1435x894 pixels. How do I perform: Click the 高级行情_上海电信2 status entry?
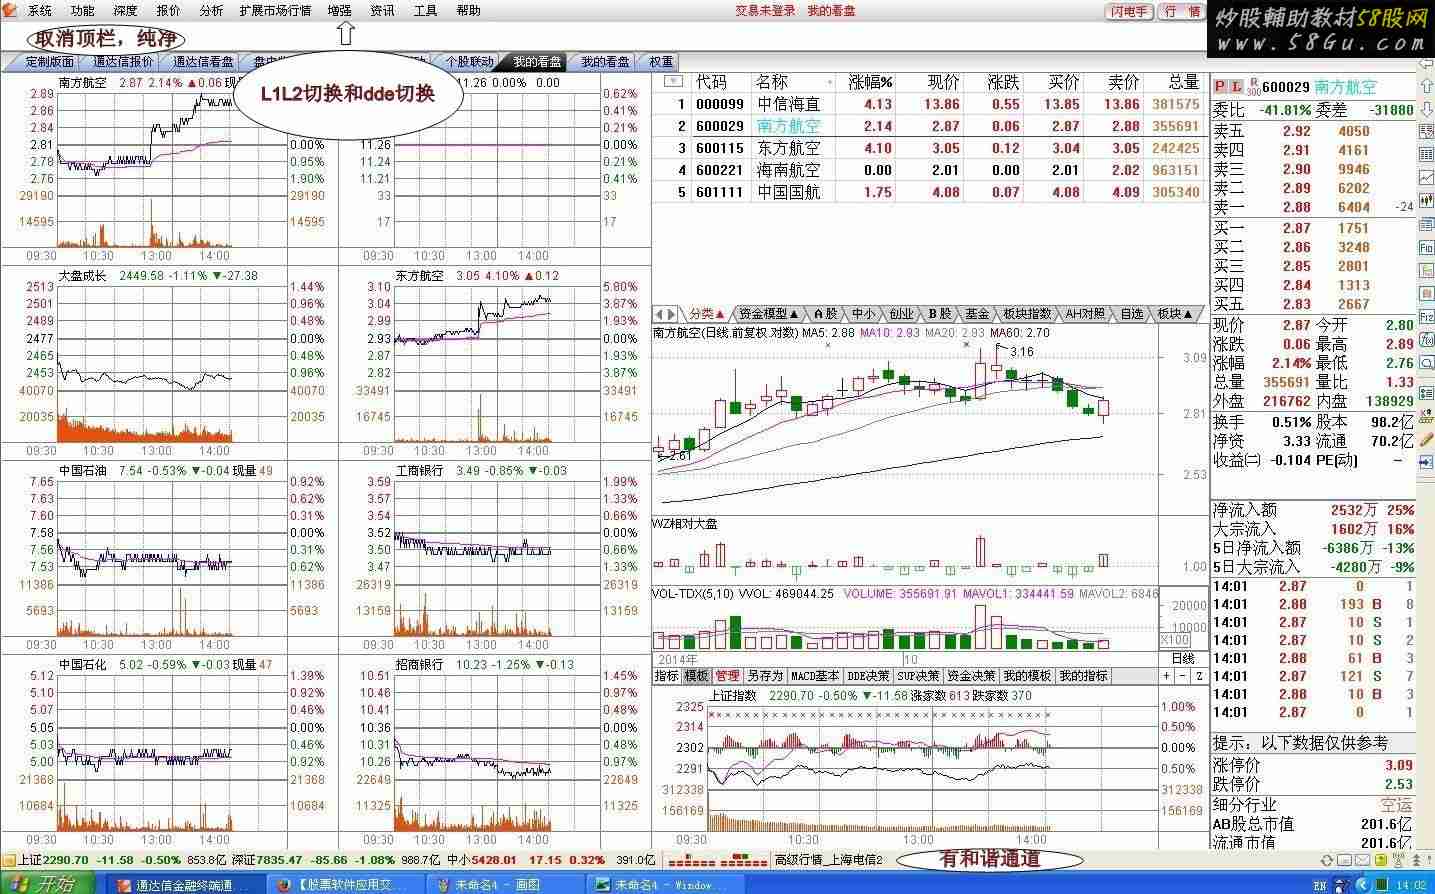829,860
